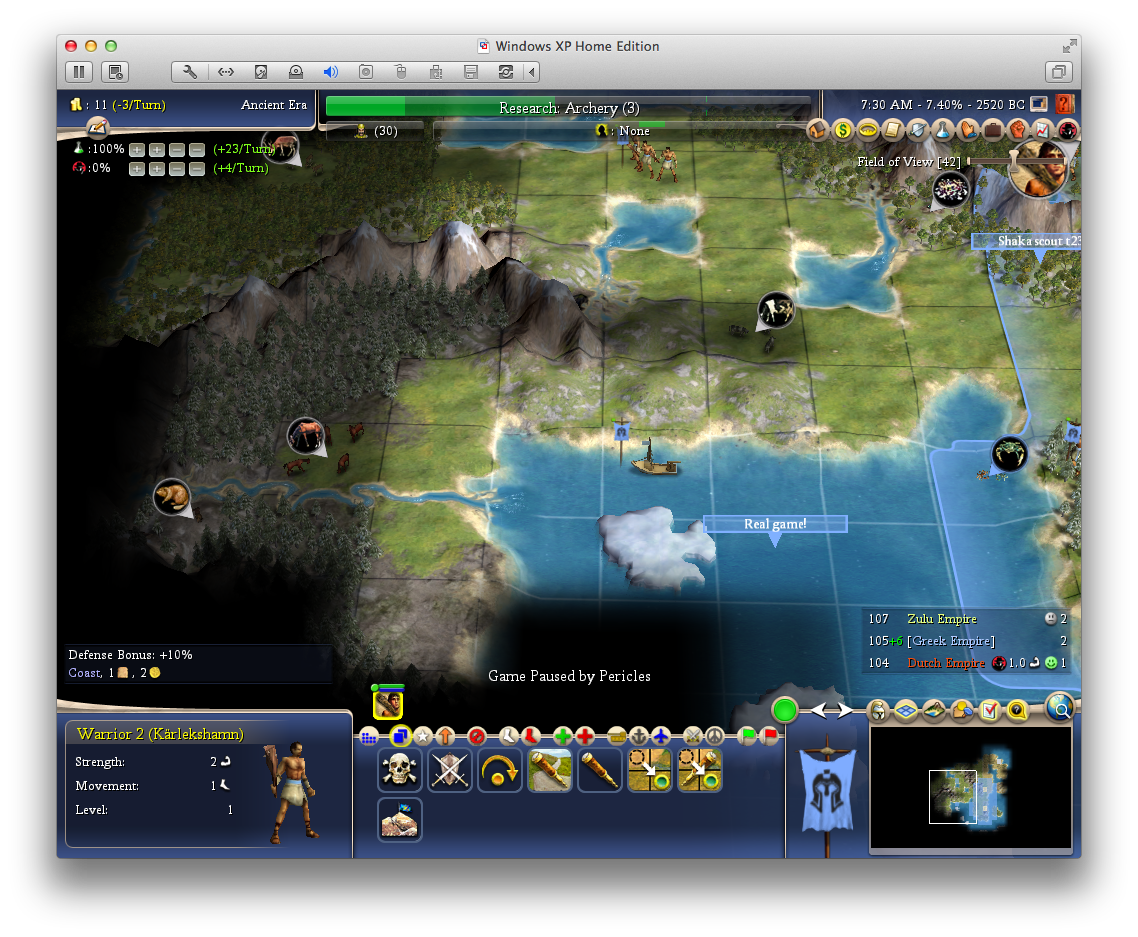Click the crossed-swords shield action button
The width and height of the screenshot is (1138, 937).
pyautogui.click(x=449, y=770)
